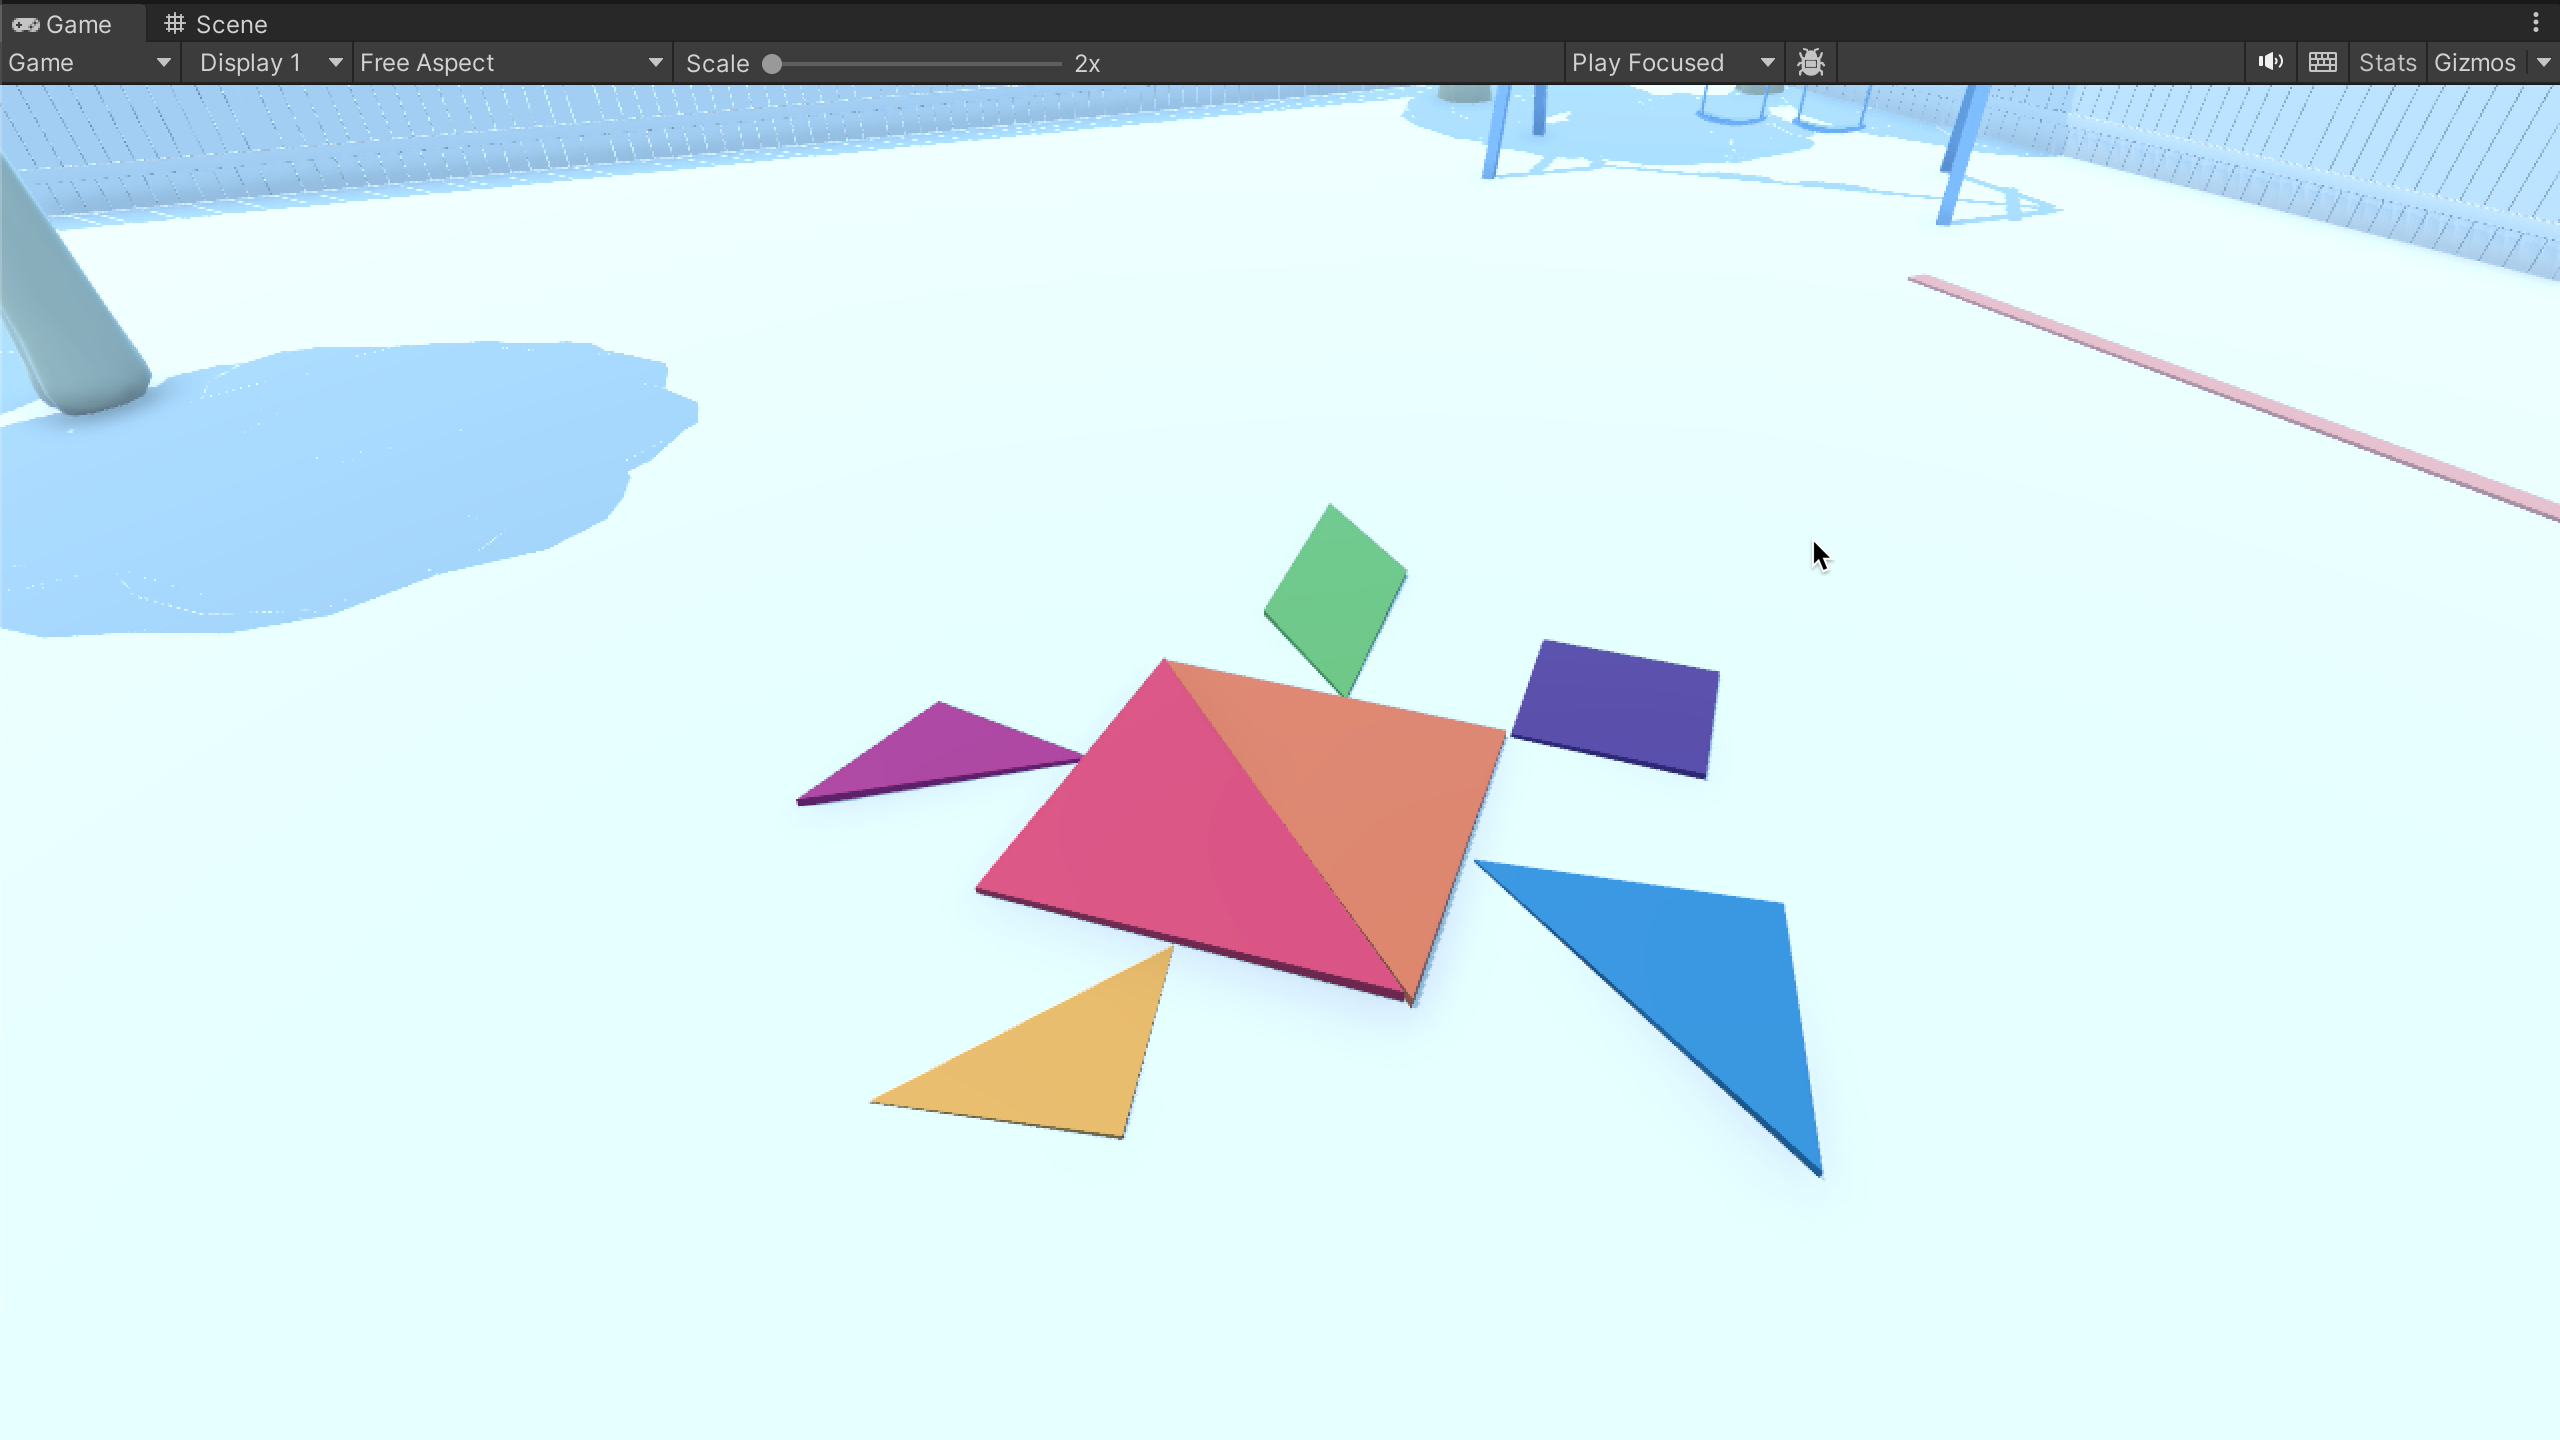
Task: Mute the game audio speaker icon
Action: (2270, 62)
